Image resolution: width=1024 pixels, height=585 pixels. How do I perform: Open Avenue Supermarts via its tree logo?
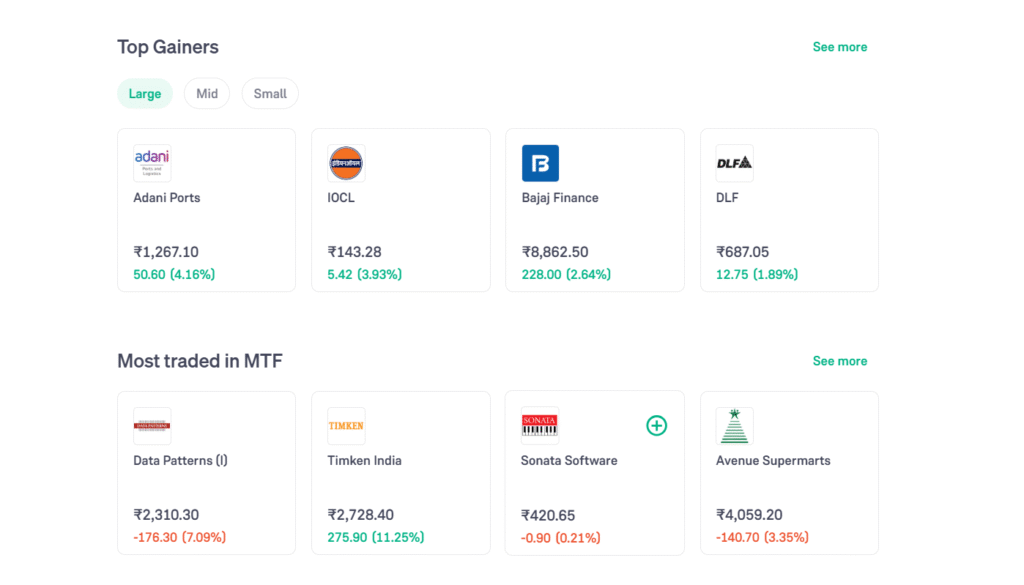[x=735, y=425]
